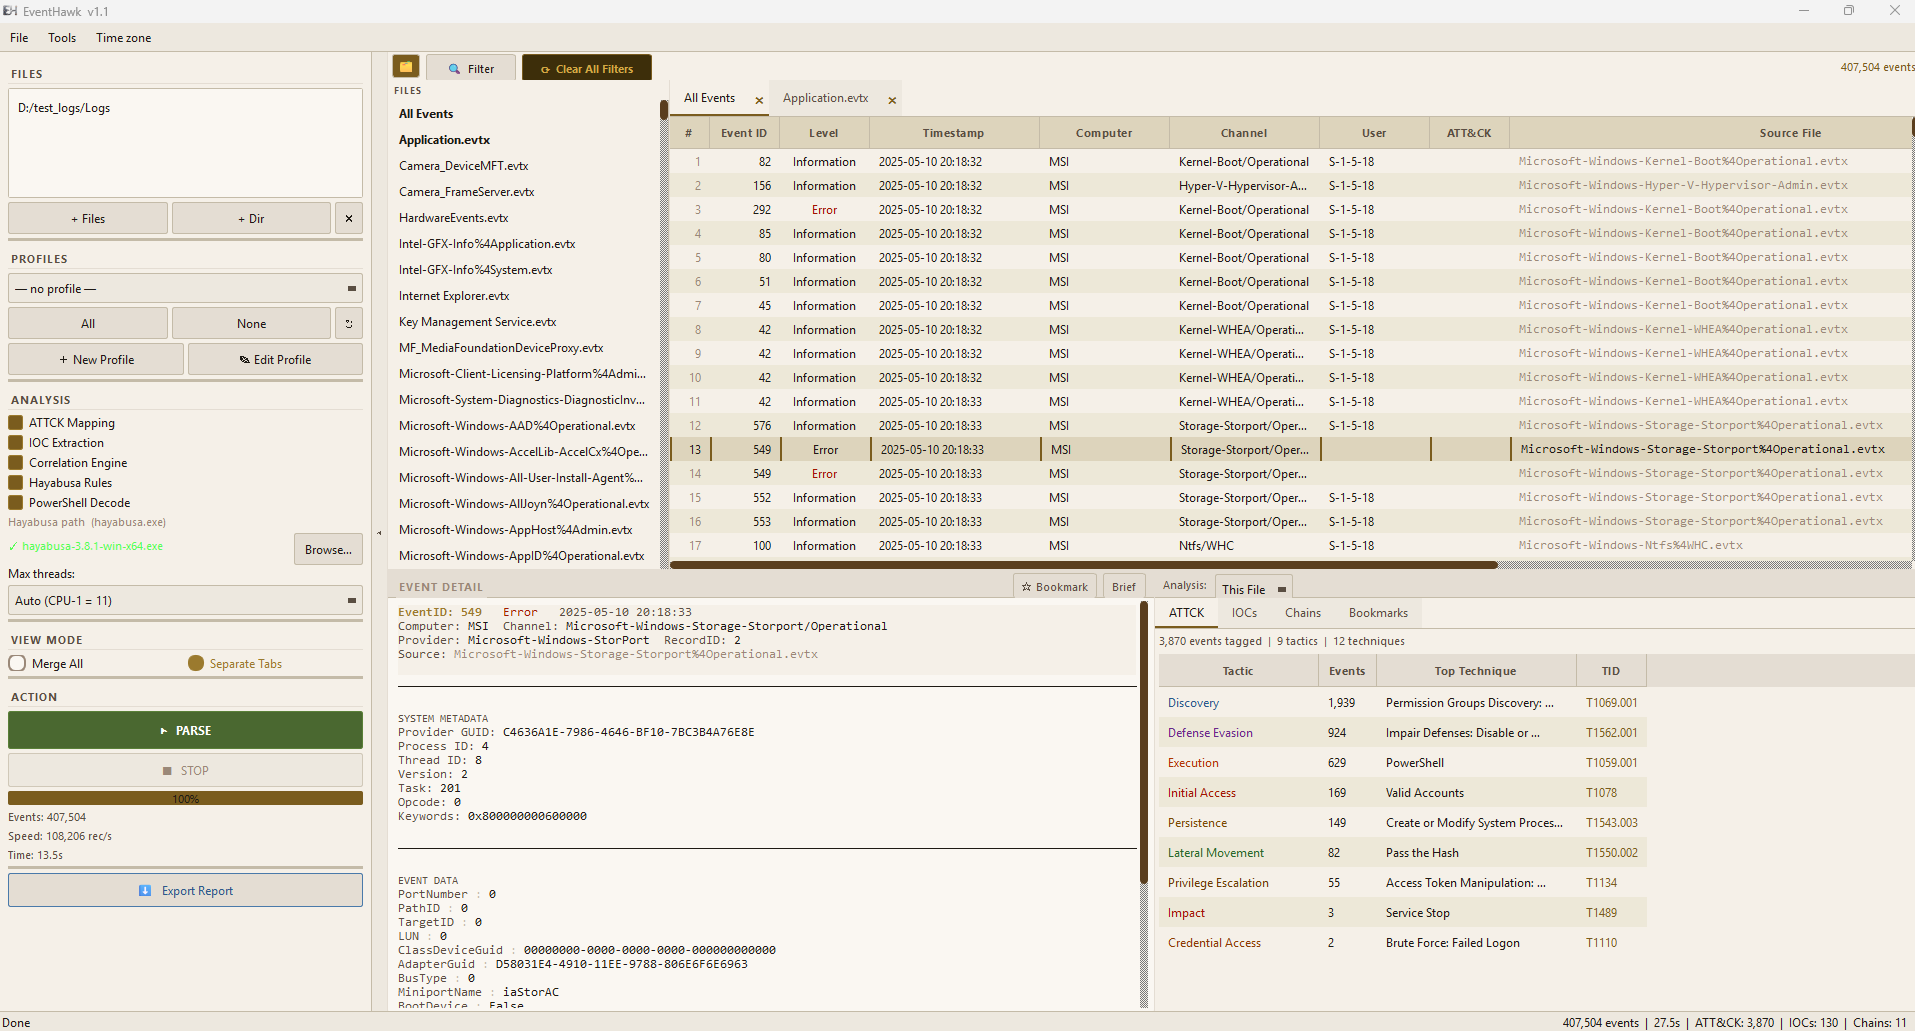Open Edit Profile with the pencil icon
The image size is (1915, 1031).
[274, 359]
